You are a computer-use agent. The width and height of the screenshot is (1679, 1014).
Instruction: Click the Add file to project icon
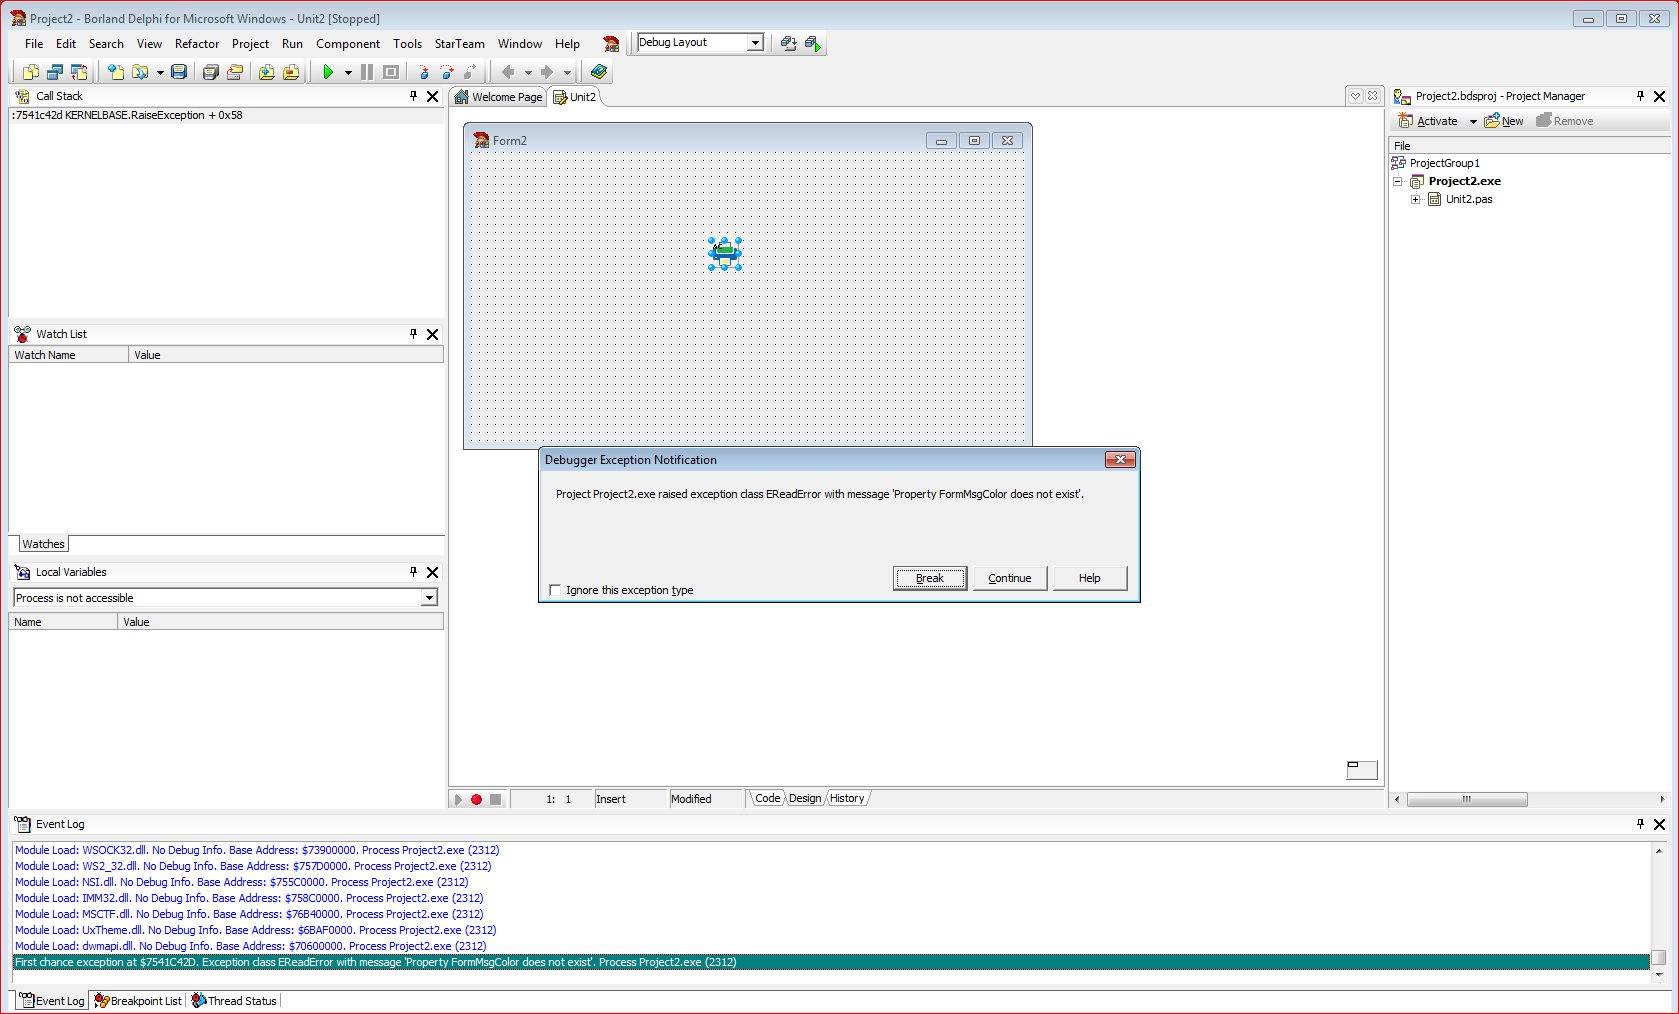click(x=266, y=72)
